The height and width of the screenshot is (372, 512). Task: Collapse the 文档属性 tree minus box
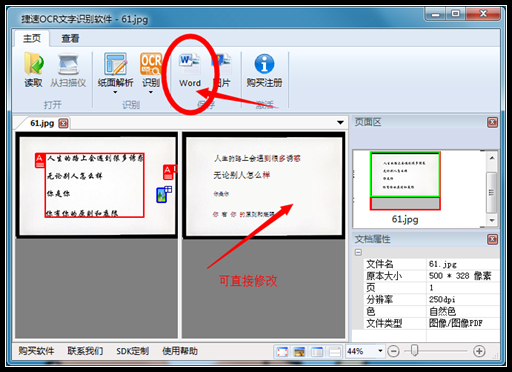[x=358, y=252]
